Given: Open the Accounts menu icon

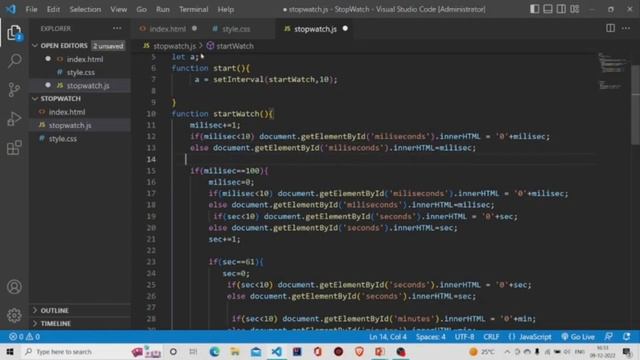Looking at the screenshot, I should point(14,287).
